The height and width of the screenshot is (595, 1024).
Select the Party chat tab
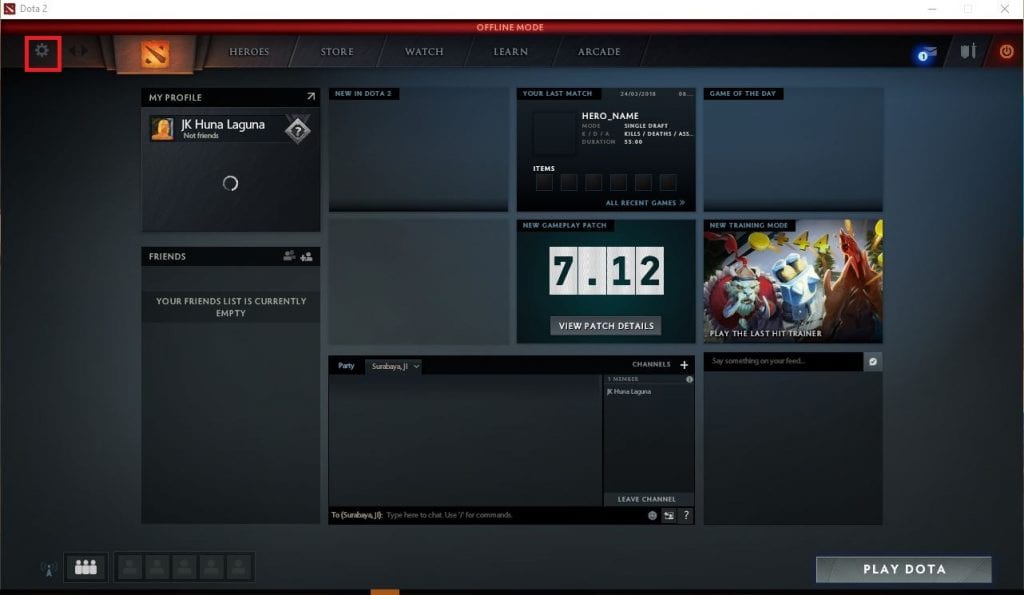click(346, 366)
